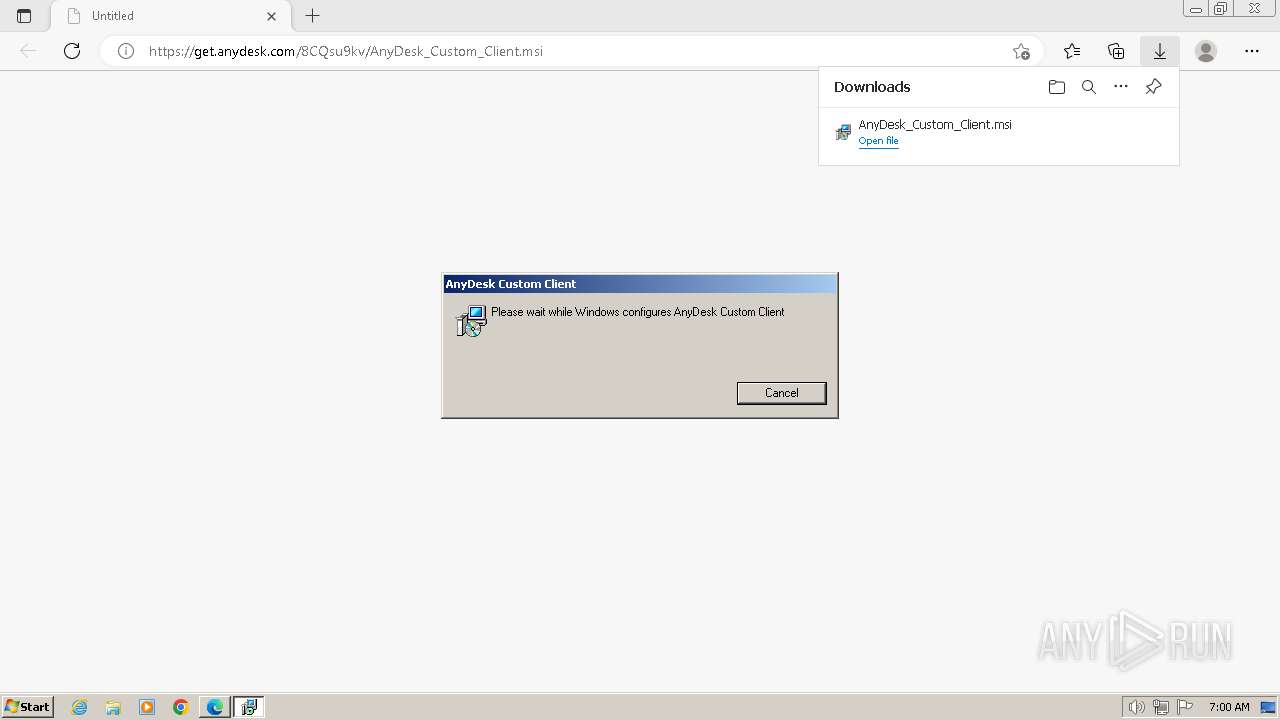Click the MSI file icon in Downloads

pyautogui.click(x=843, y=132)
